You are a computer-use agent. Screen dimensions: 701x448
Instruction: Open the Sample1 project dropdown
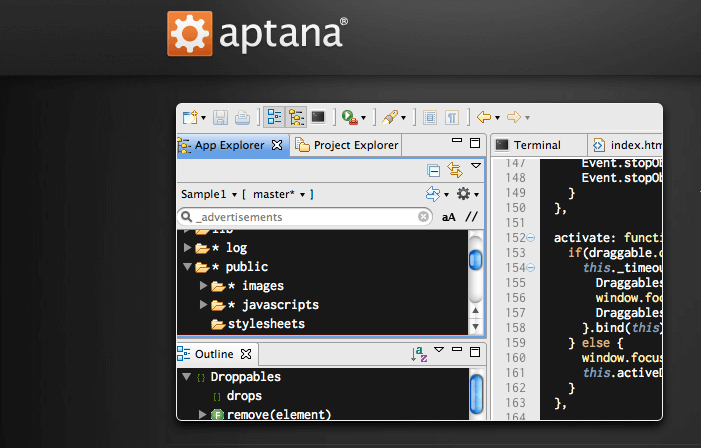click(x=209, y=194)
